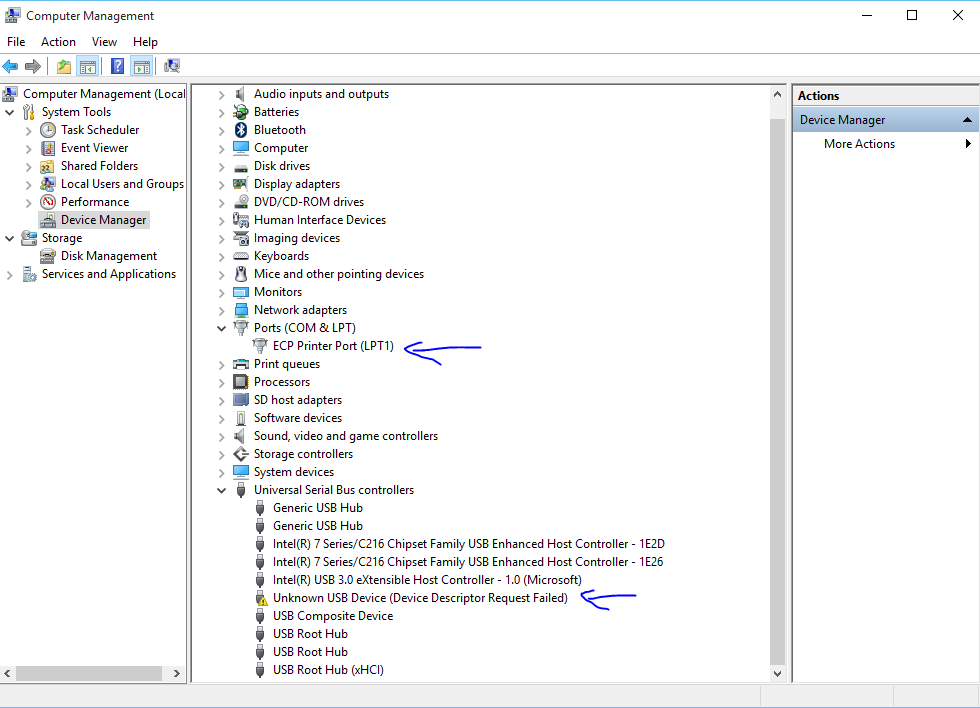The image size is (980, 708).
Task: Select the Host Controller - 1E26 entry
Action: point(468,562)
